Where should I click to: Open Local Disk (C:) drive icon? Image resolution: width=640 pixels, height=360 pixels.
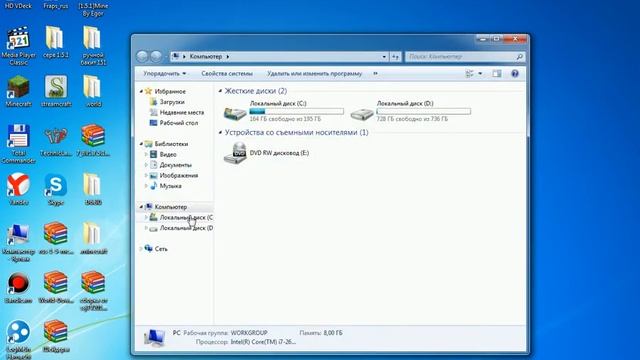(235, 113)
